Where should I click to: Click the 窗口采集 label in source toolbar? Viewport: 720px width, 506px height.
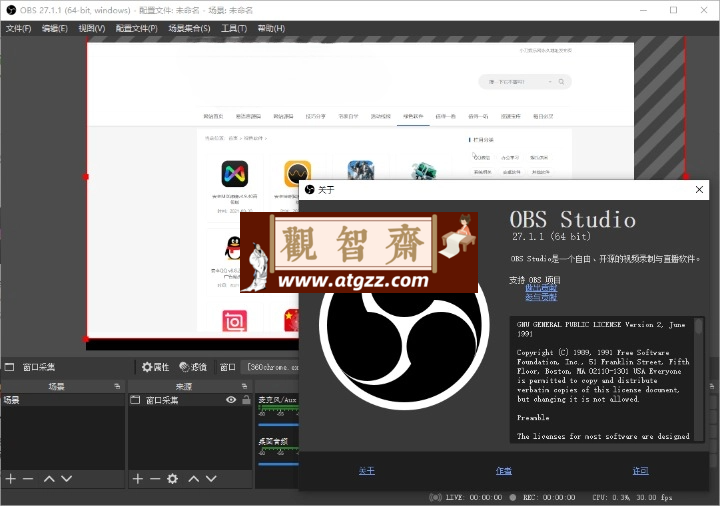click(x=39, y=367)
